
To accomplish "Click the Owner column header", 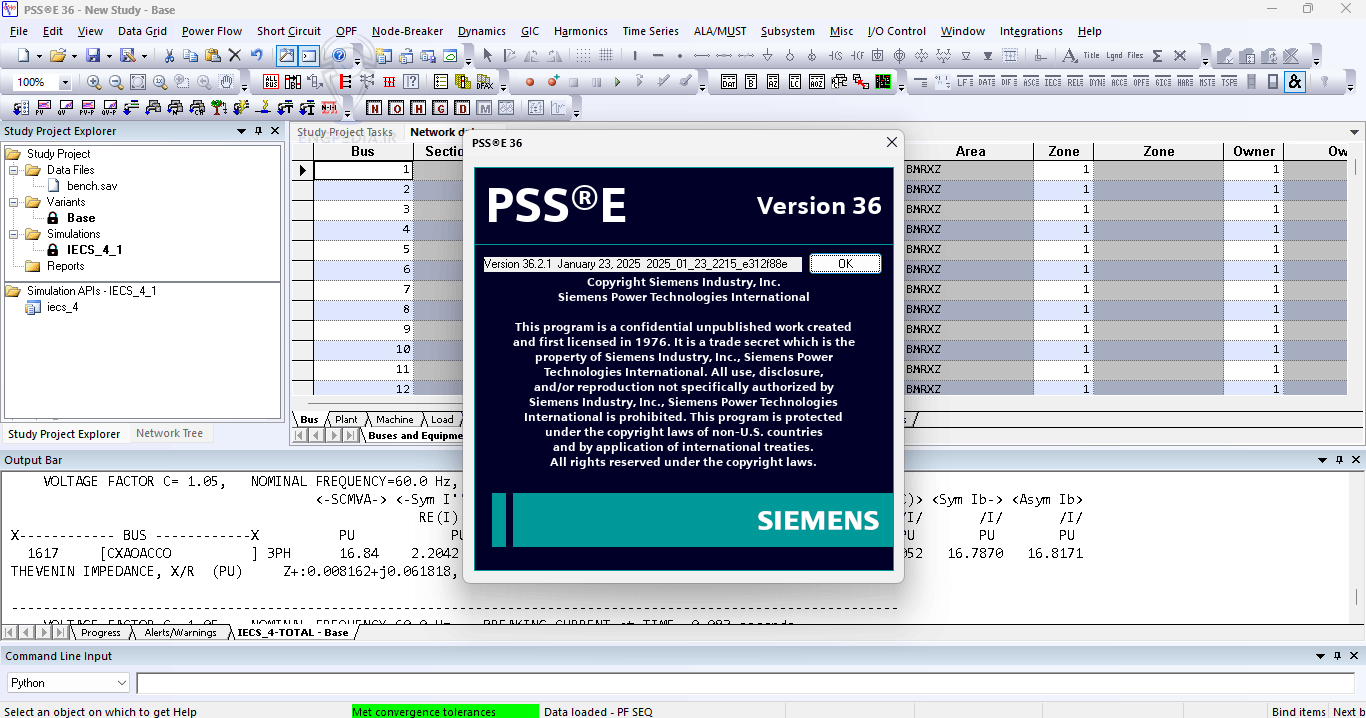I will coord(1254,152).
